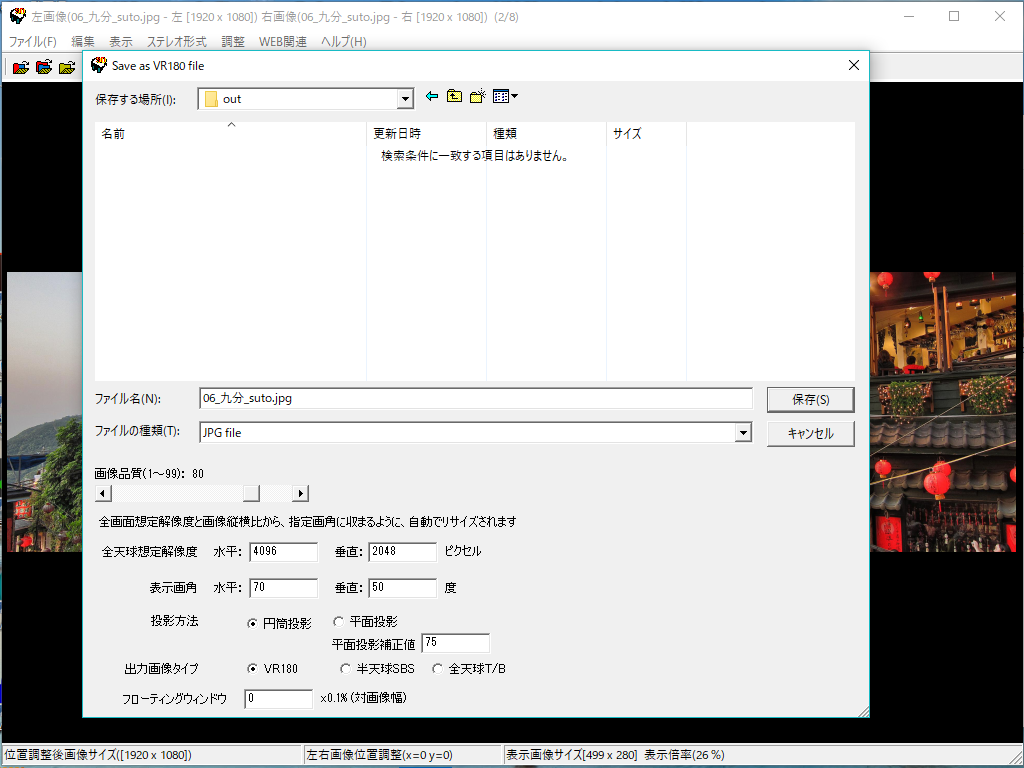Click the red-blue open image toolbar icon
Viewport: 1024px width, 768px height.
pyautogui.click(x=20, y=67)
